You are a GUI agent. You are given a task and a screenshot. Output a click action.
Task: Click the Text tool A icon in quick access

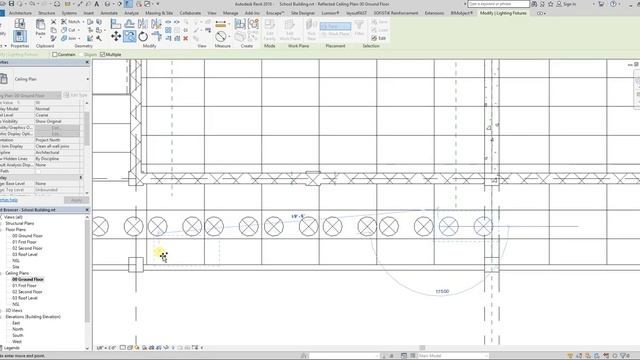point(97,4)
